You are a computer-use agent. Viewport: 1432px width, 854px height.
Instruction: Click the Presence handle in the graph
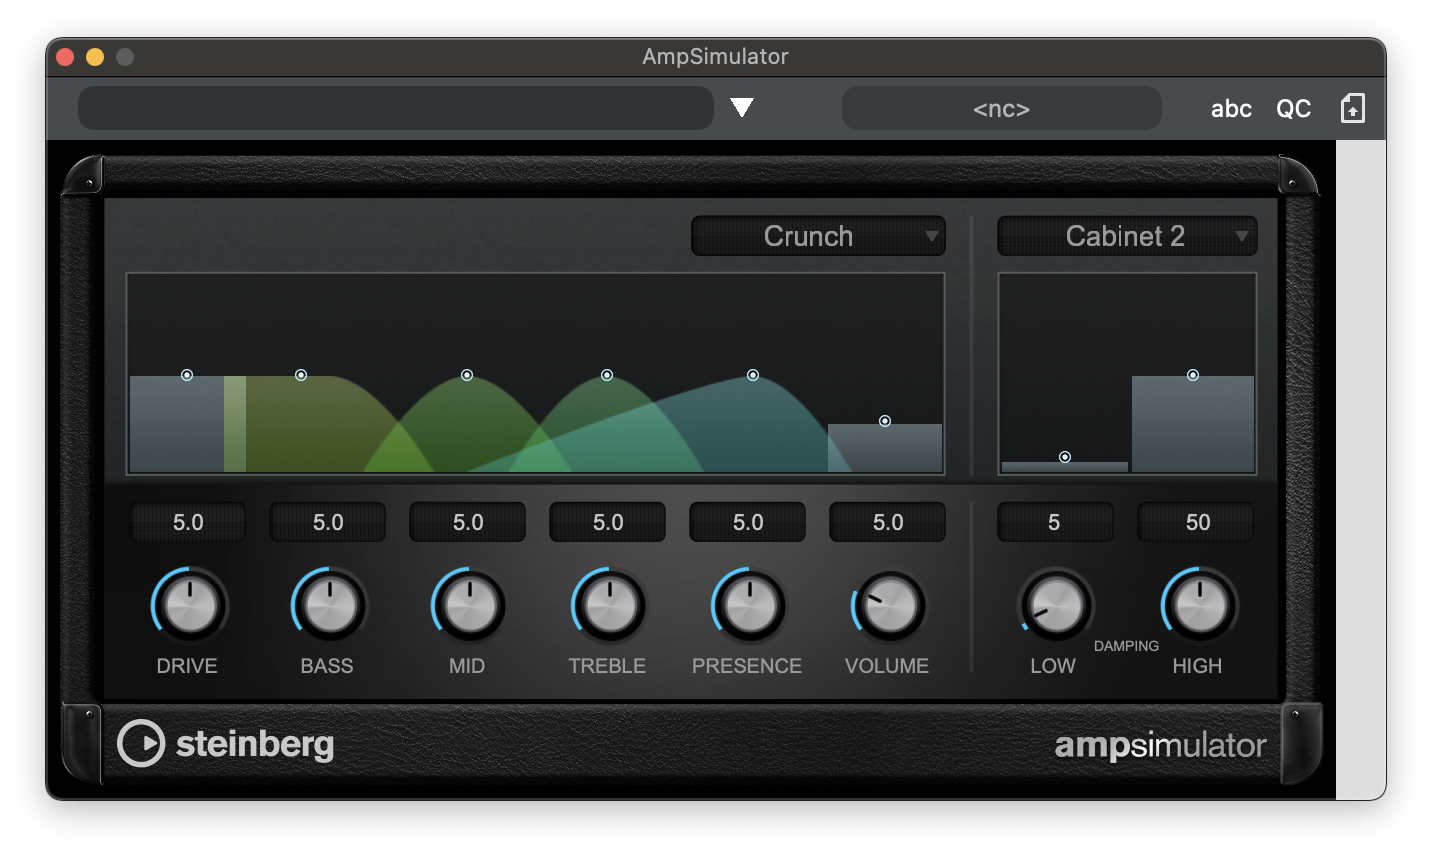tap(753, 375)
